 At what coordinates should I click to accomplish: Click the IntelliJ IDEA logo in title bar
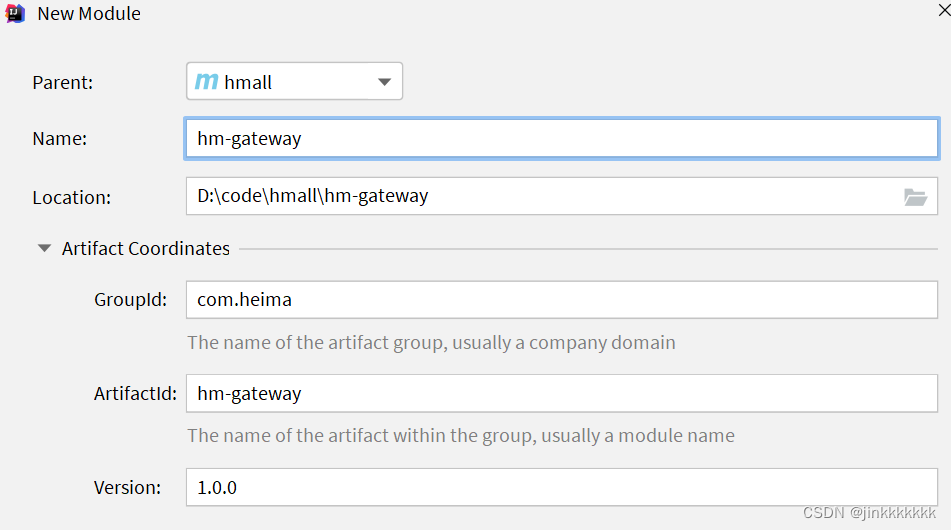coord(15,13)
